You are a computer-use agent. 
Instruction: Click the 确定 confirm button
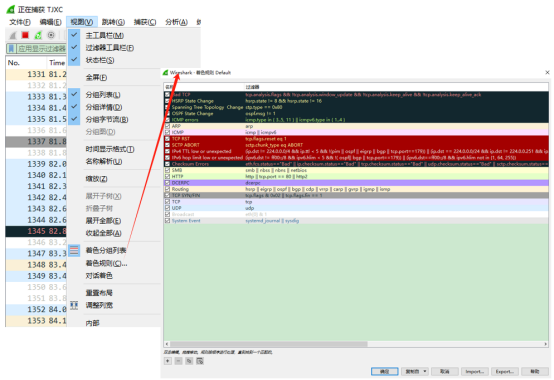[385, 372]
